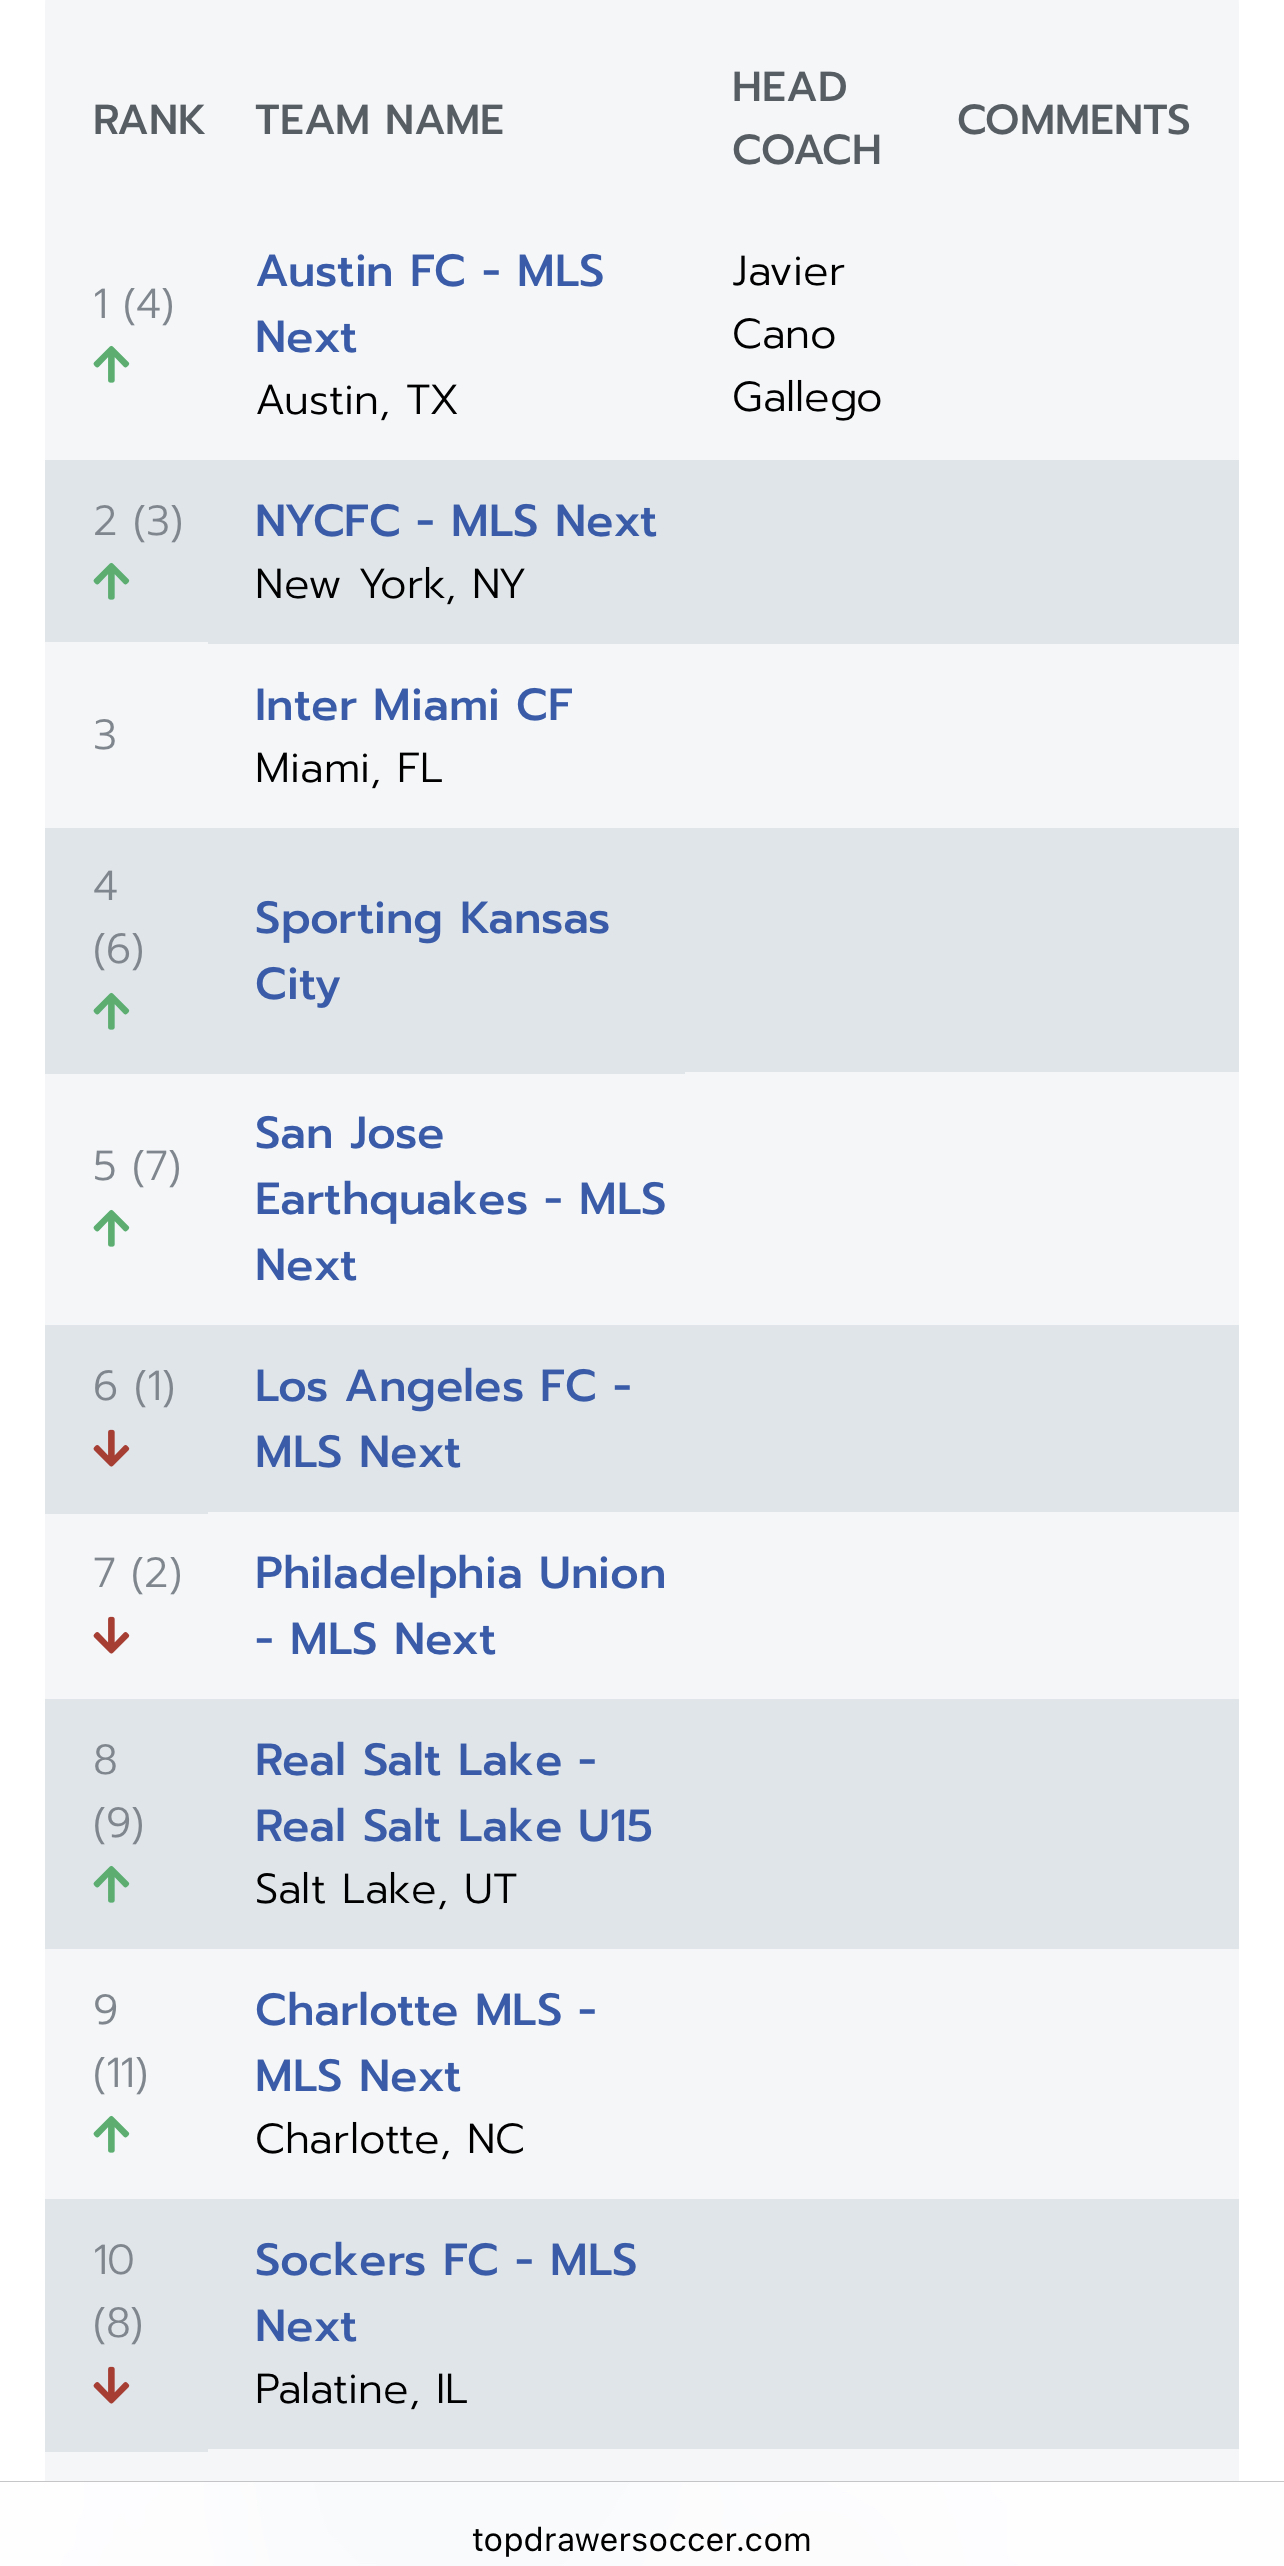Click red down arrow for Sockers FC
This screenshot has width=1284, height=2566.
111,2385
